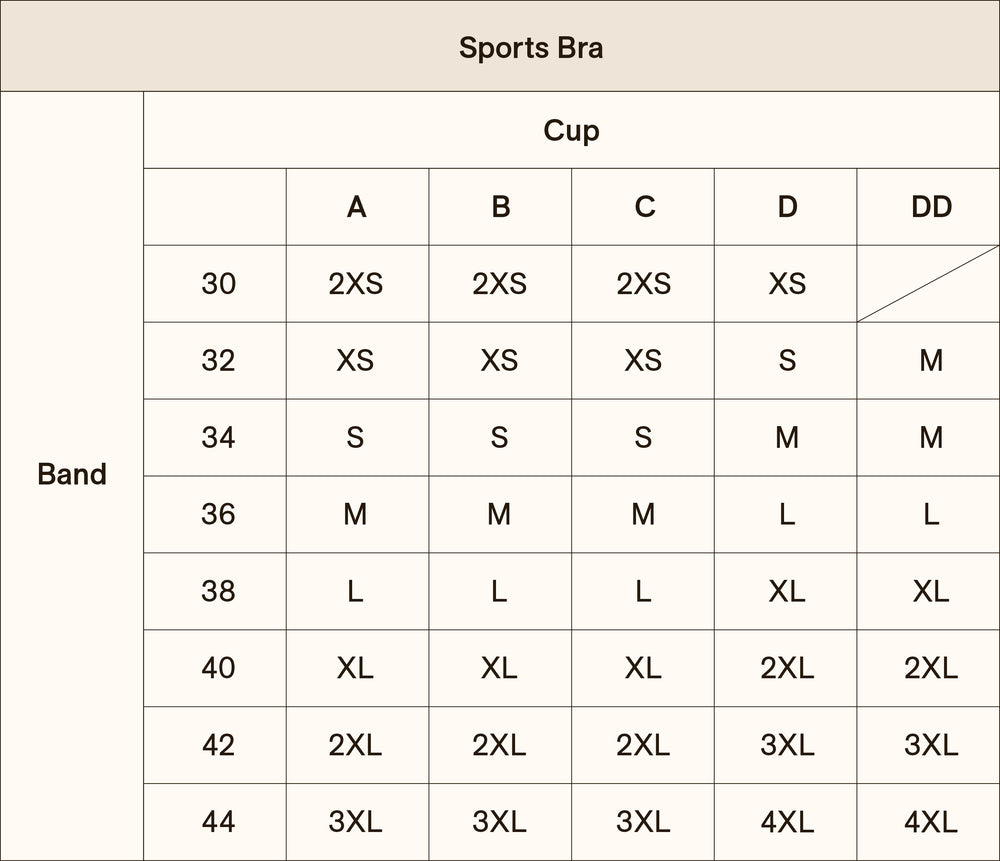
Task: Select the XL cell for 40 C
Action: tap(643, 668)
